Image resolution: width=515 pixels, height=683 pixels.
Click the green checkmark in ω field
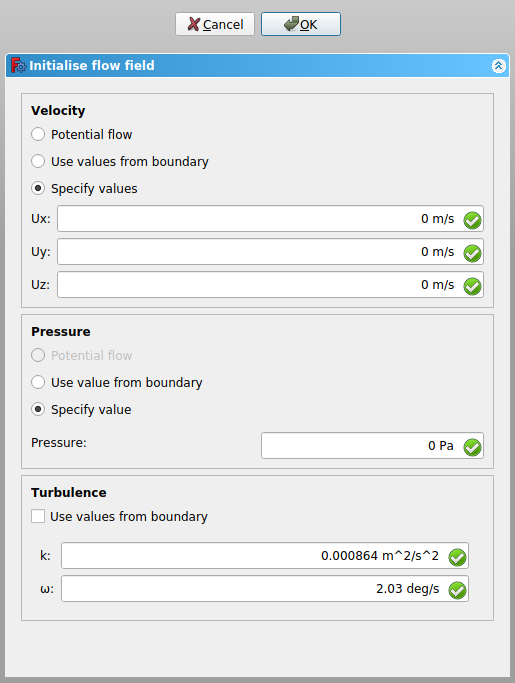(457, 591)
